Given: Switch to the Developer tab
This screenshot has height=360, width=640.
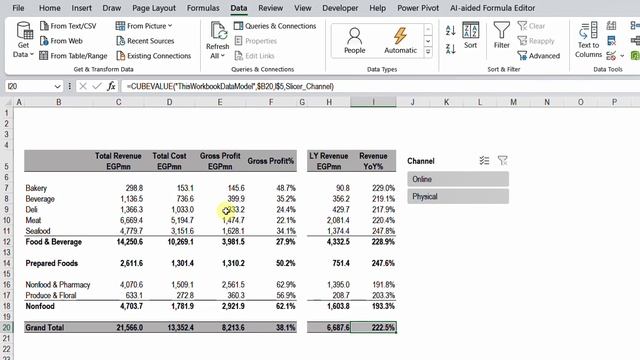Looking at the screenshot, I should 340,8.
